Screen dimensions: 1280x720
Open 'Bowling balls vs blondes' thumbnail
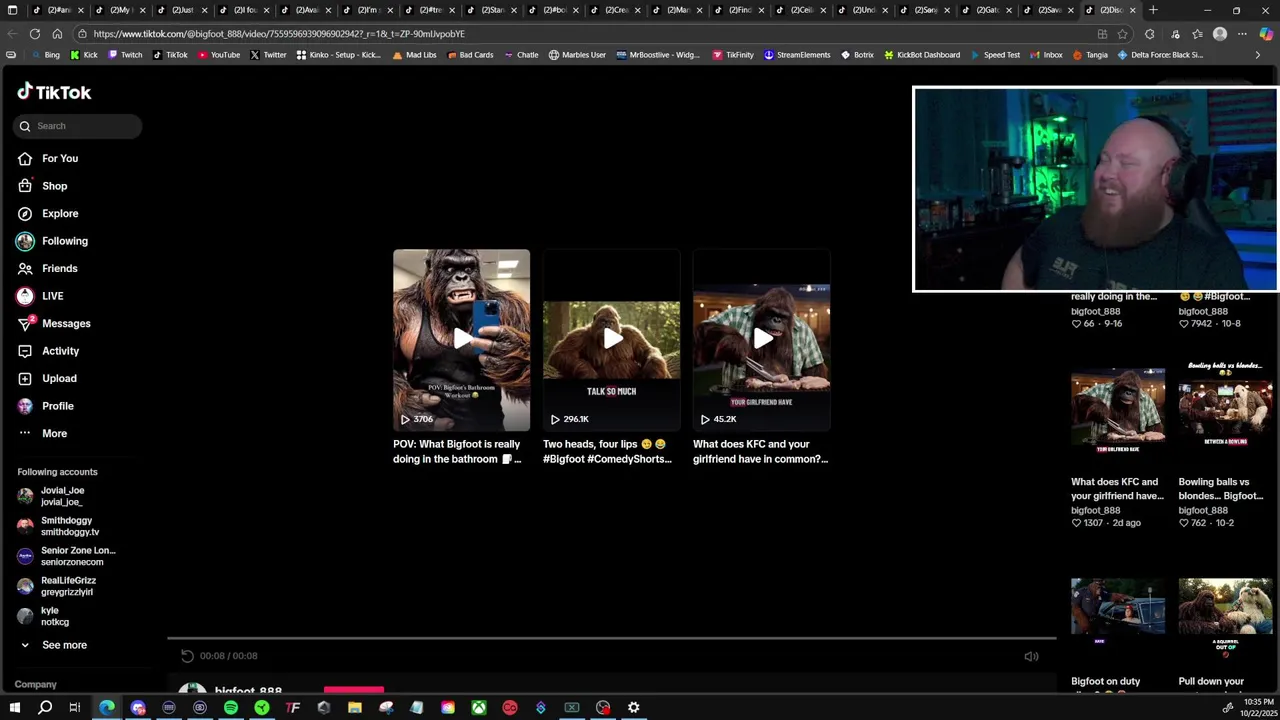(x=1225, y=412)
